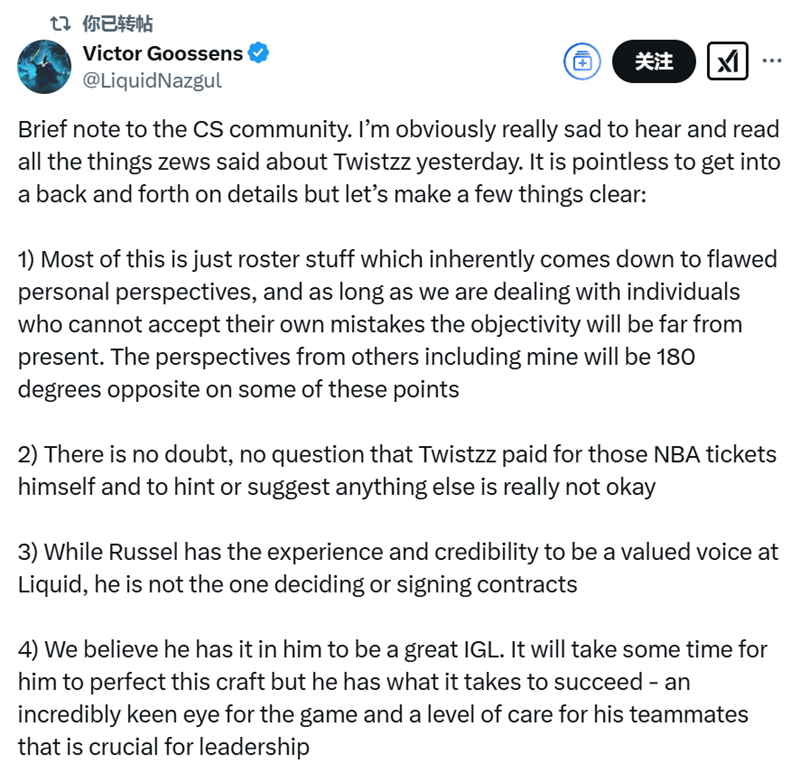Open the Grok icon in the tweet header
Viewport: 800px width, 764px height.
point(728,61)
